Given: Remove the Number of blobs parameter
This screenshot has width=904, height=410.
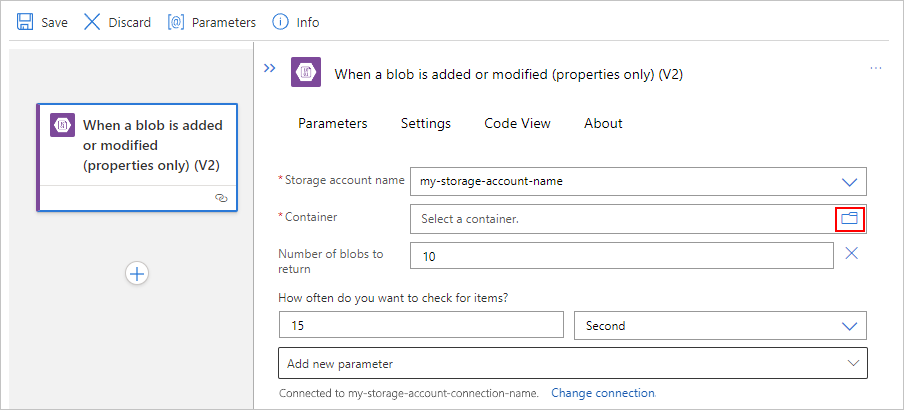Looking at the screenshot, I should 852,253.
